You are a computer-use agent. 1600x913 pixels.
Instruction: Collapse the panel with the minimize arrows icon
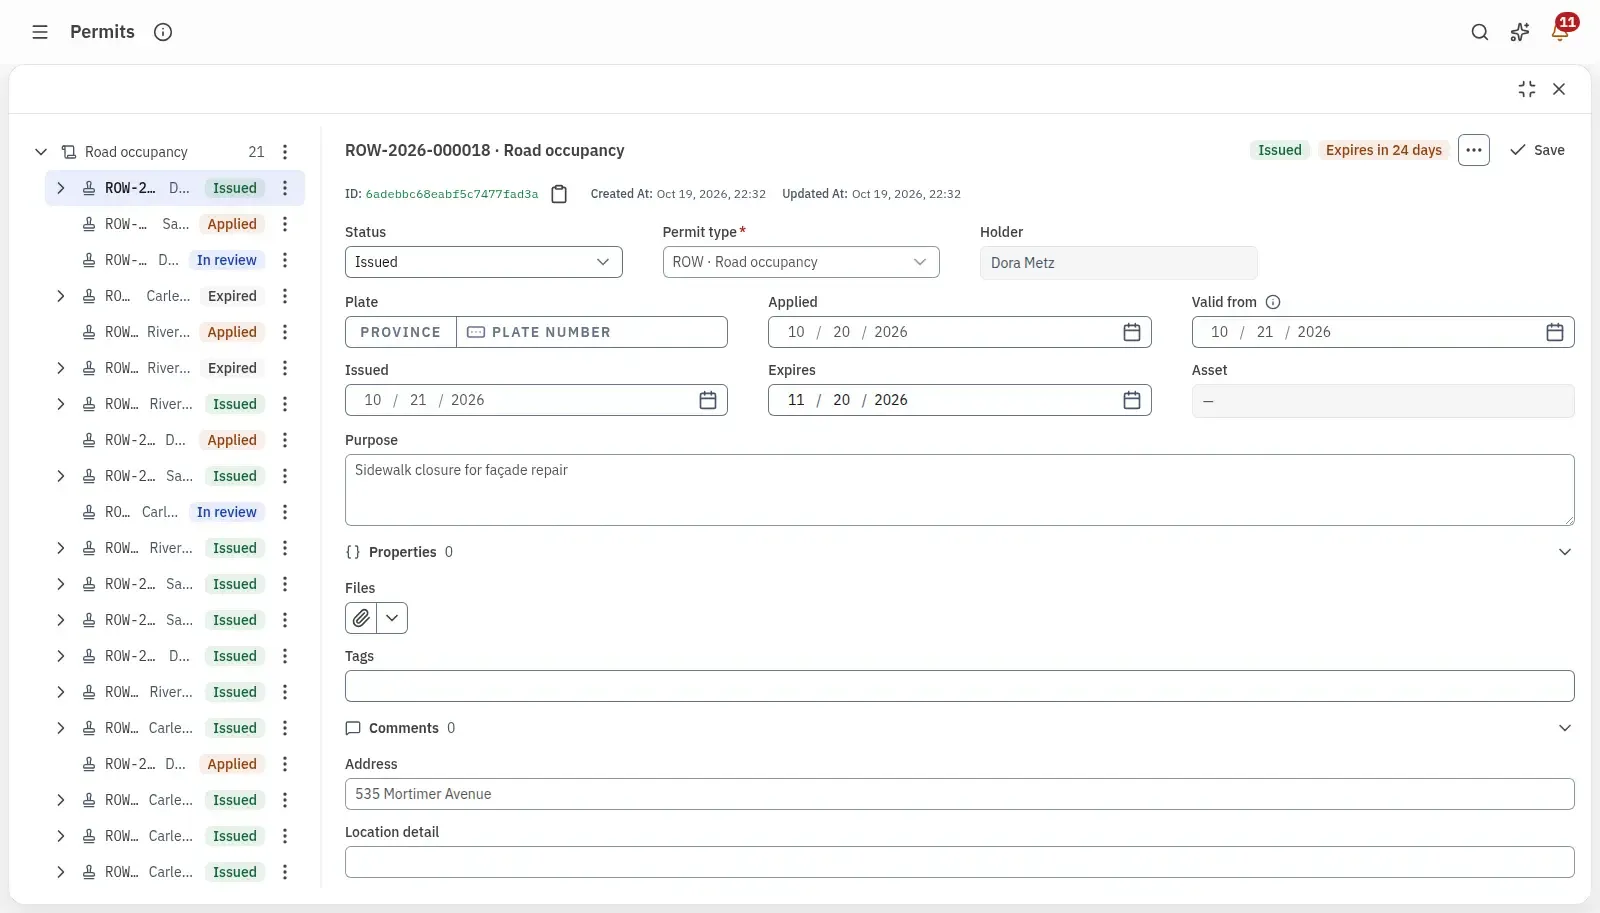1527,89
